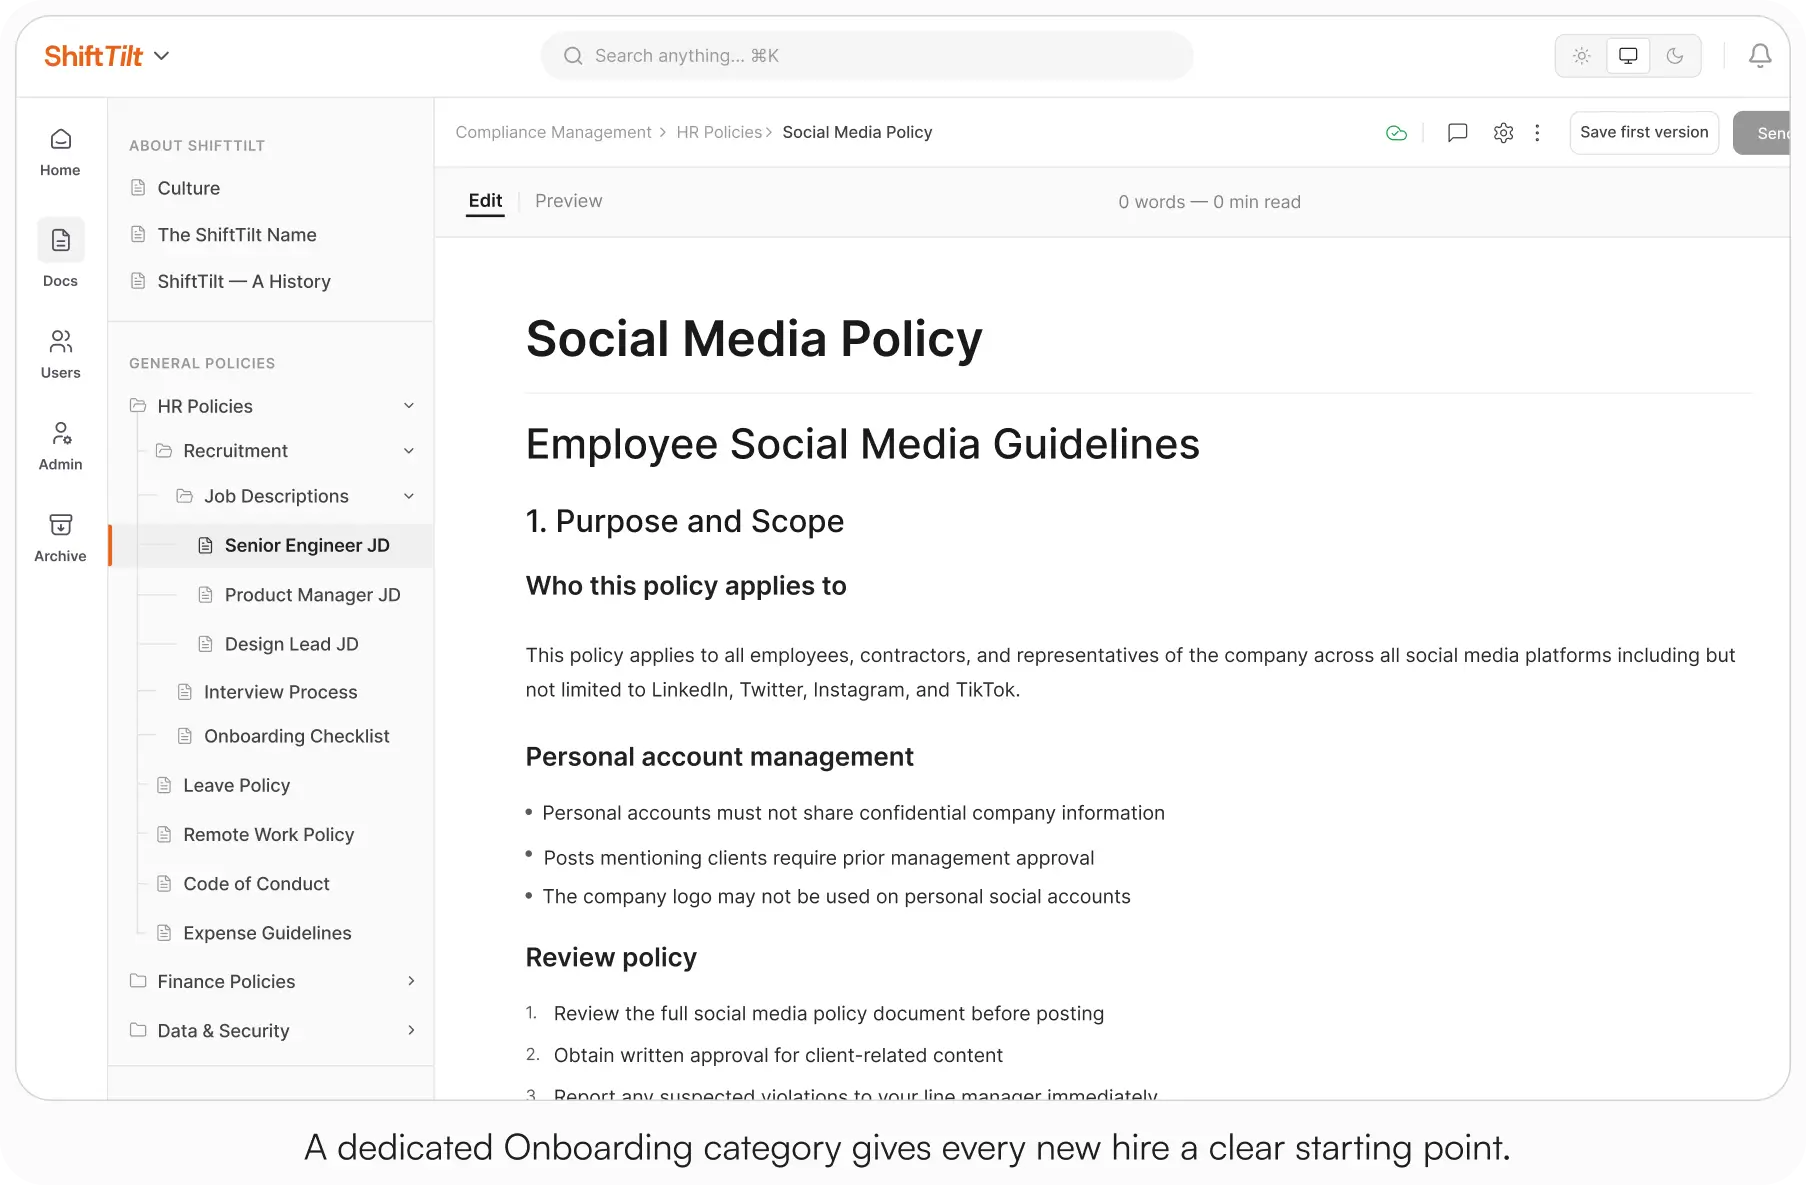Collapse the HR Policies folder
Image resolution: width=1806 pixels, height=1185 pixels.
(x=409, y=406)
